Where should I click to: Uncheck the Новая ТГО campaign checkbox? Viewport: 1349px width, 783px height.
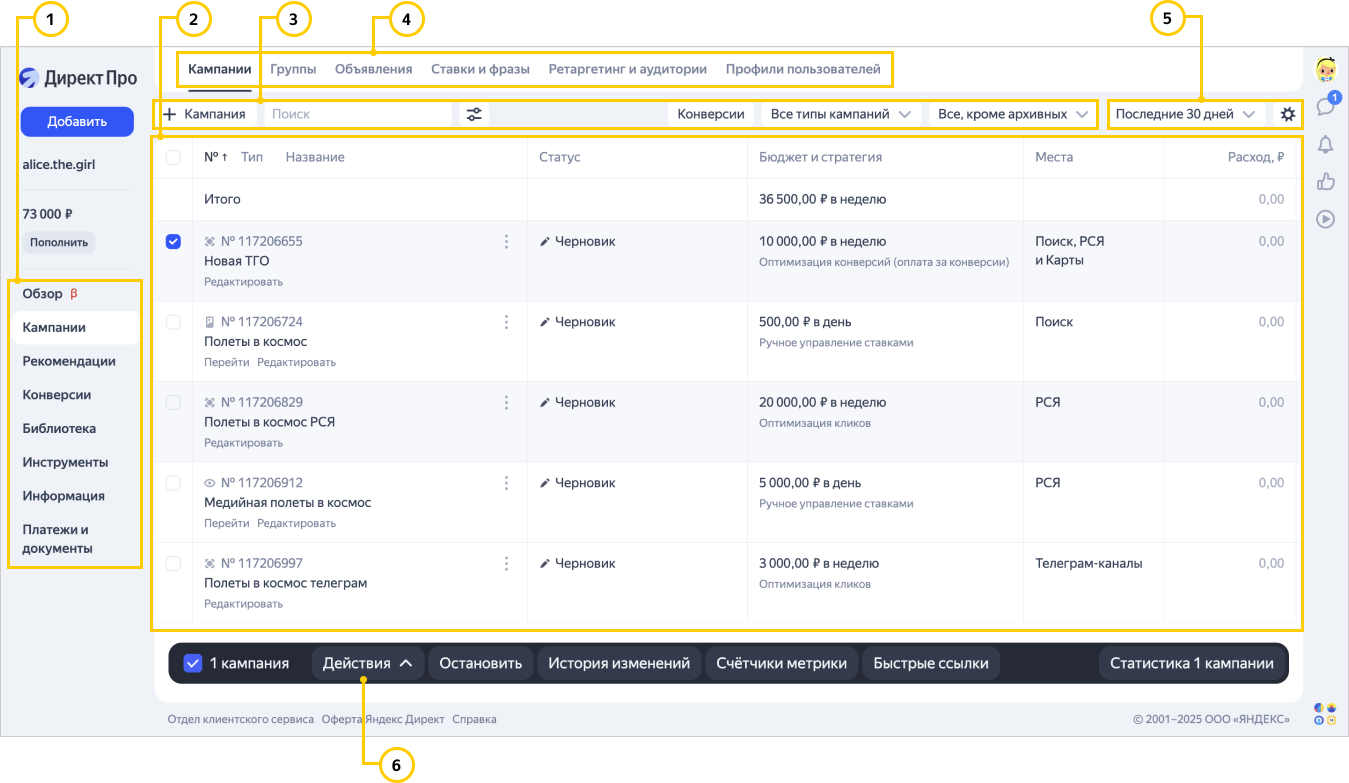tap(173, 242)
